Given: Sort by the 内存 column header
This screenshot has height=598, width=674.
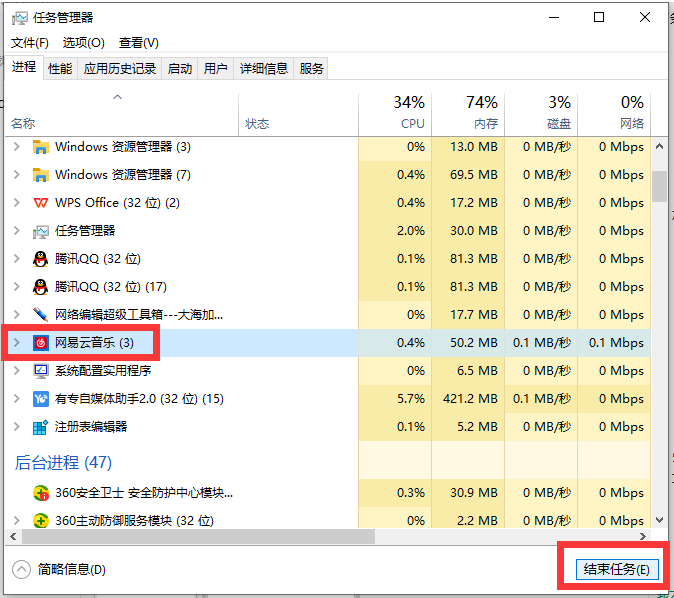Looking at the screenshot, I should [x=468, y=114].
